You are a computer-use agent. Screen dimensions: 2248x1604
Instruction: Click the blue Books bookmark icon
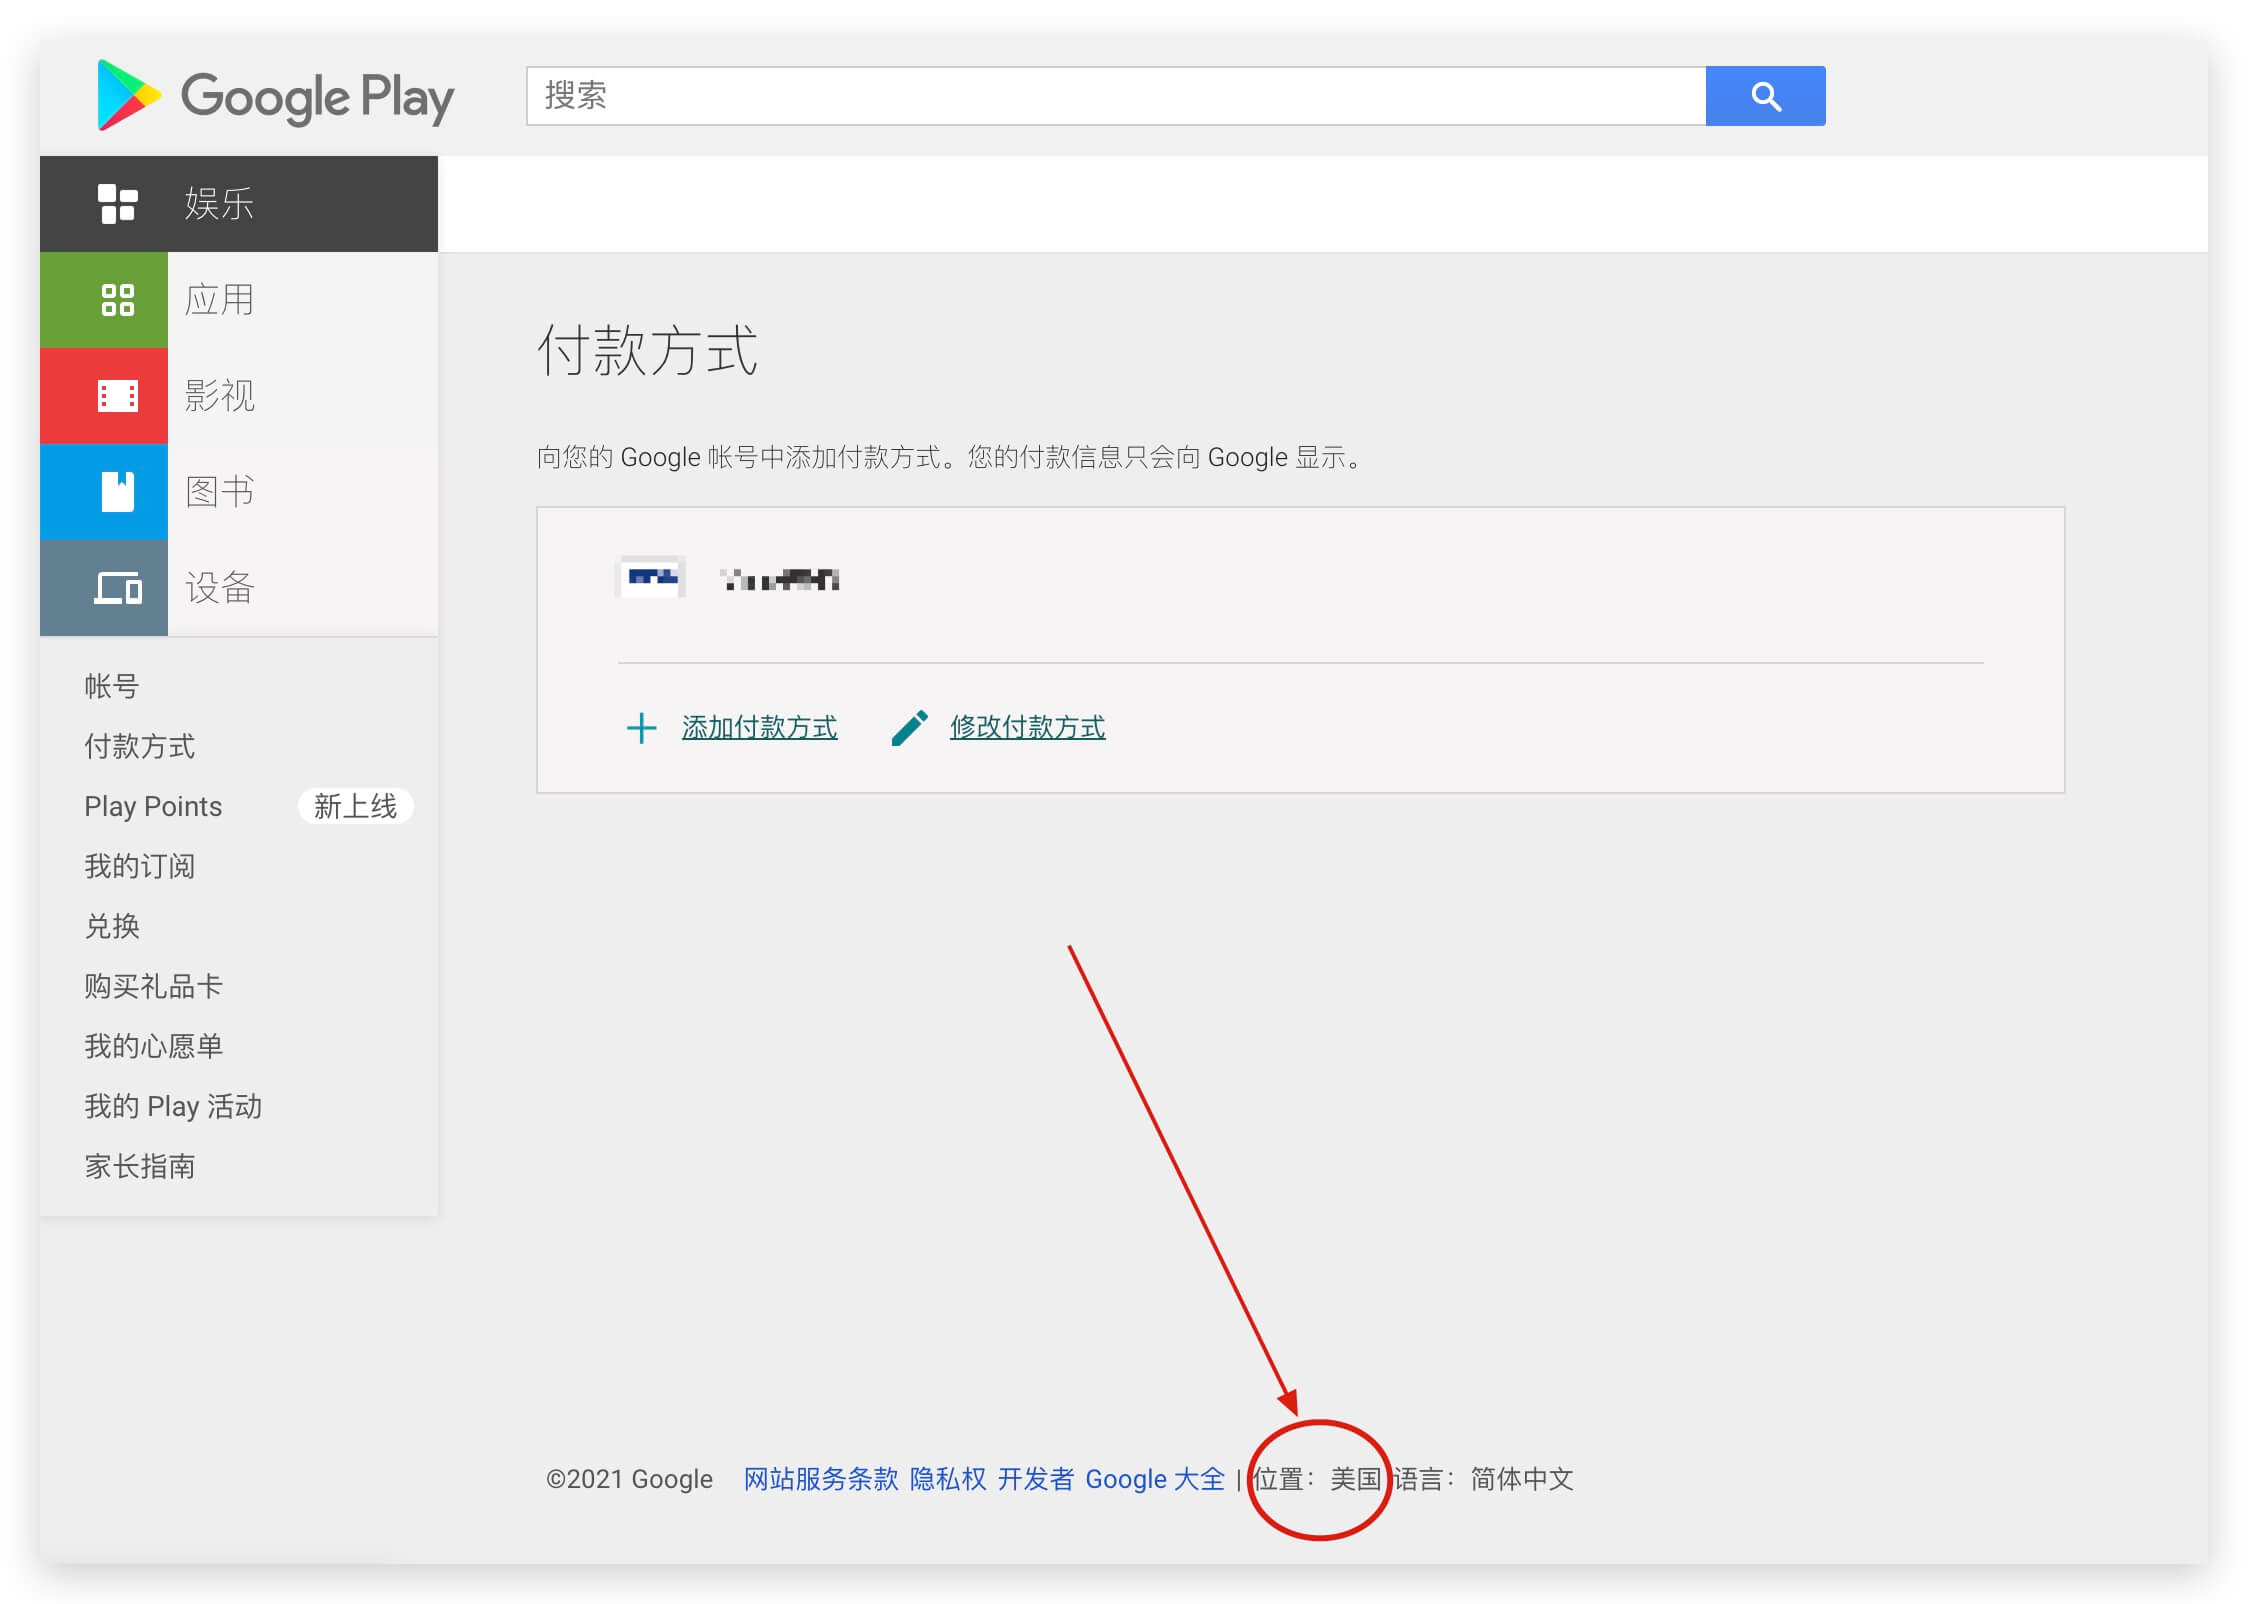pyautogui.click(x=117, y=491)
